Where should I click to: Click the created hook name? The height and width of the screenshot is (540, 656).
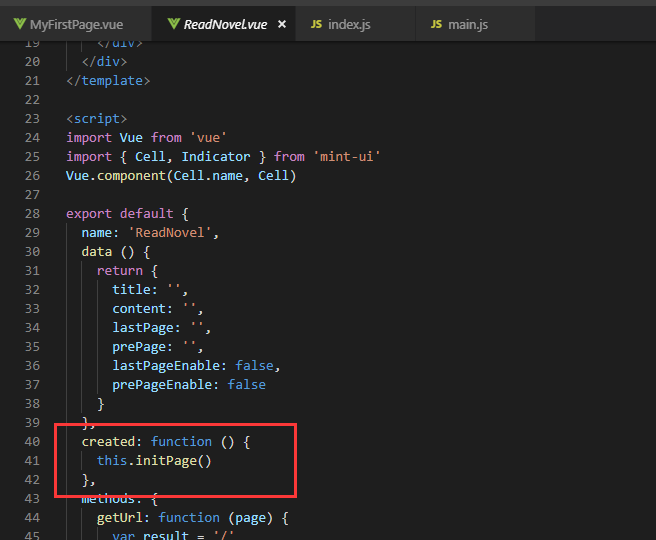click(108, 442)
